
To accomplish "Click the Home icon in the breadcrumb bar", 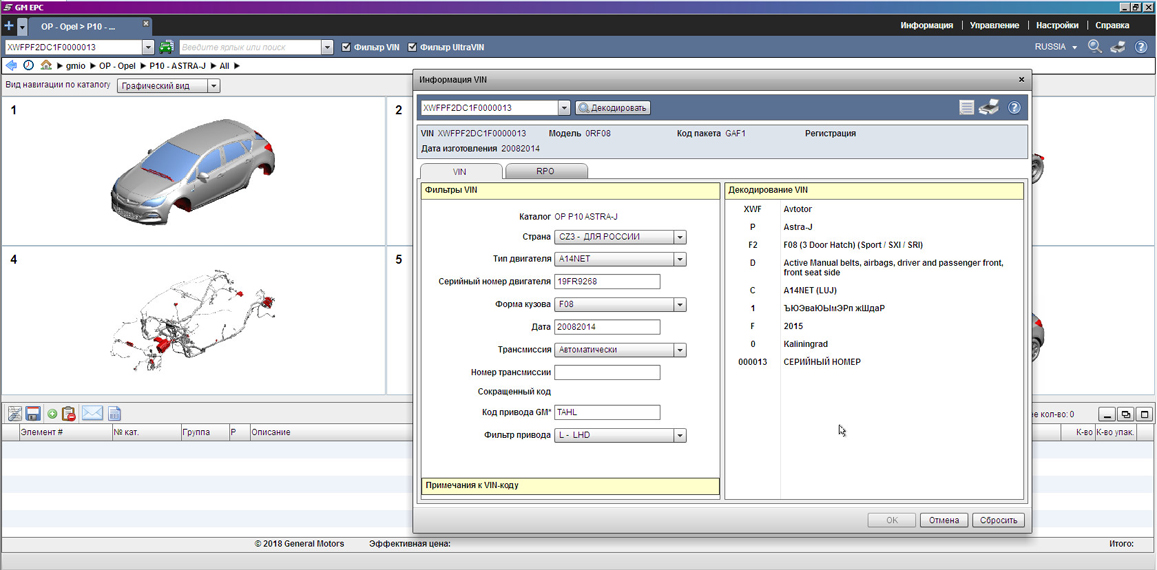I will (x=46, y=66).
